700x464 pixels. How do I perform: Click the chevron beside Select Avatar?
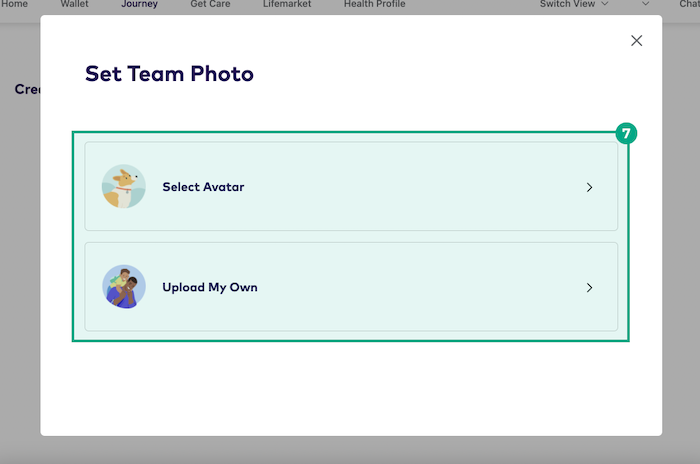[589, 187]
